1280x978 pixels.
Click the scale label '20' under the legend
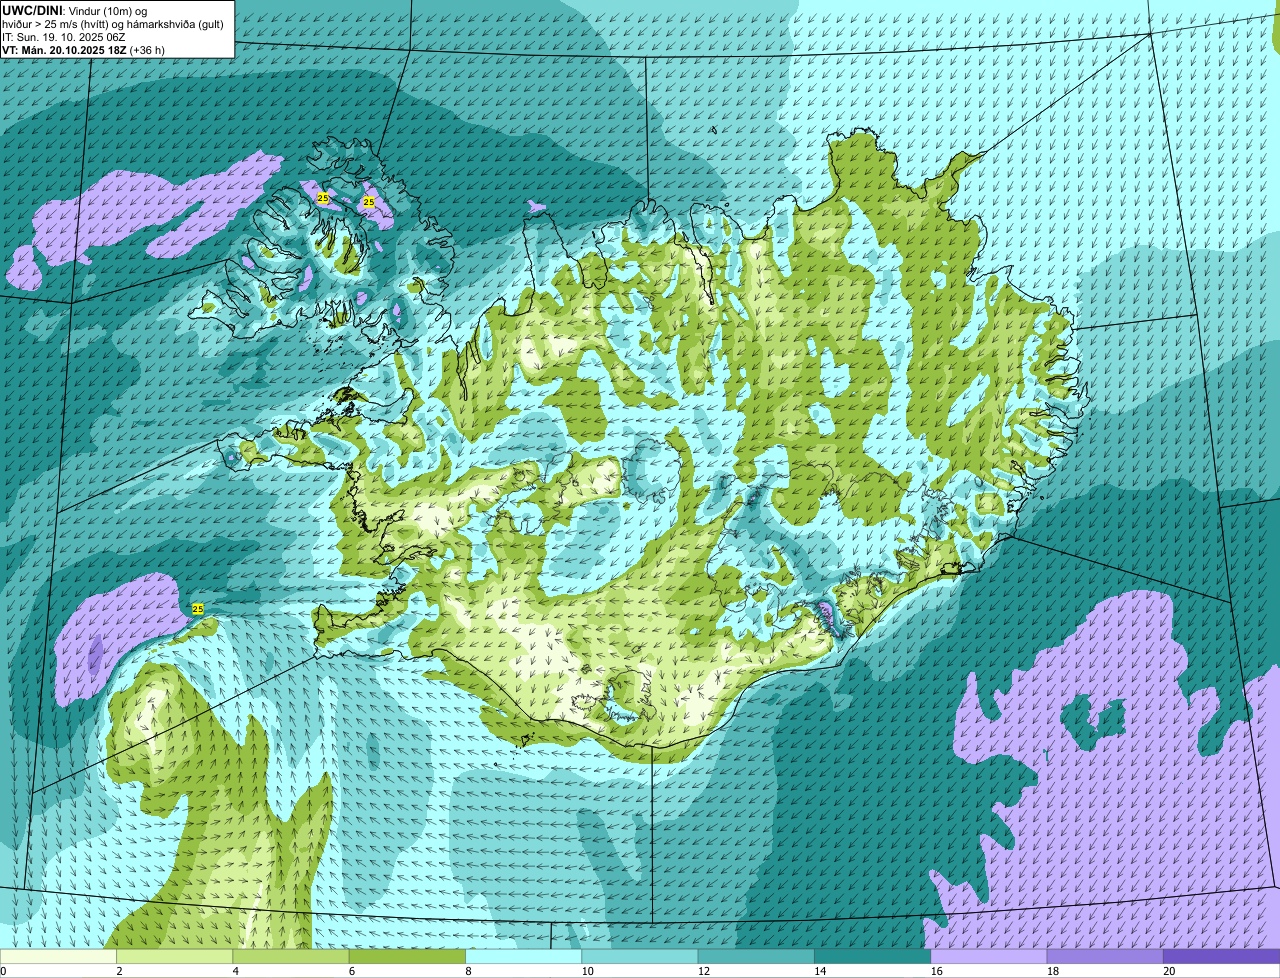point(1169,971)
